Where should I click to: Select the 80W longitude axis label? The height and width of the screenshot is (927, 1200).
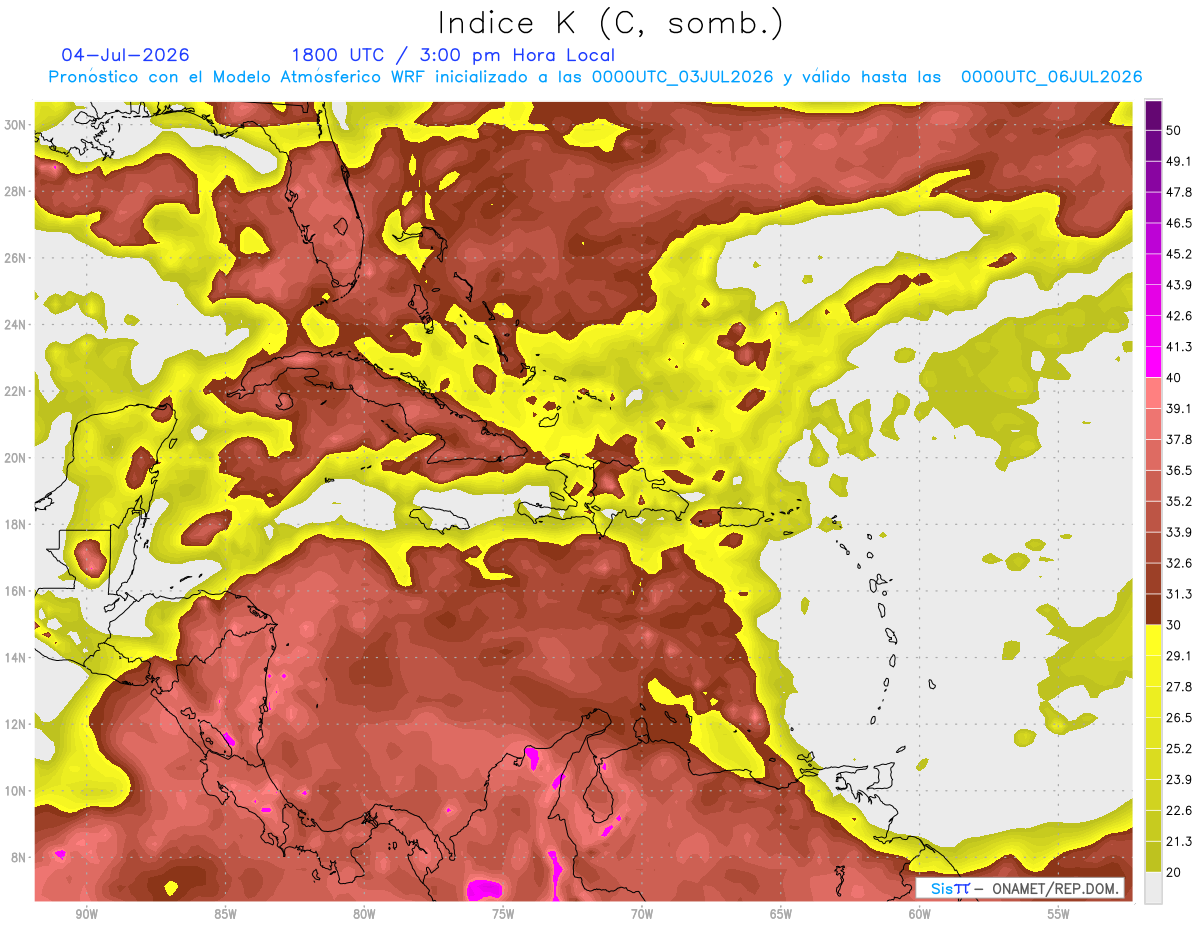pyautogui.click(x=364, y=915)
